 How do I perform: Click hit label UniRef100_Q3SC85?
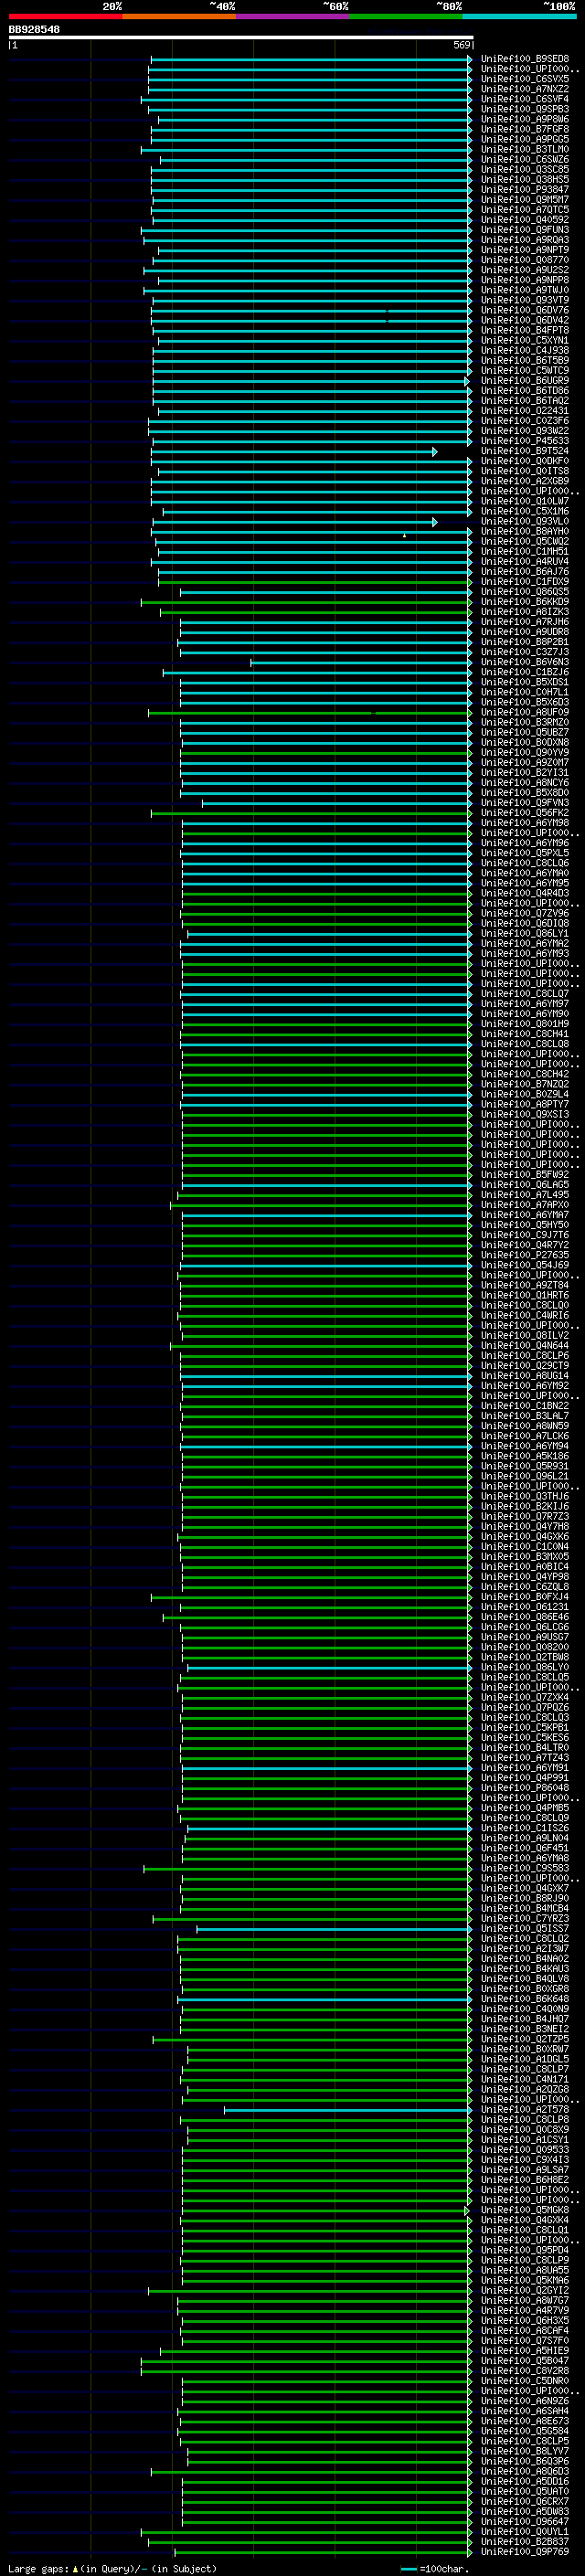[524, 169]
